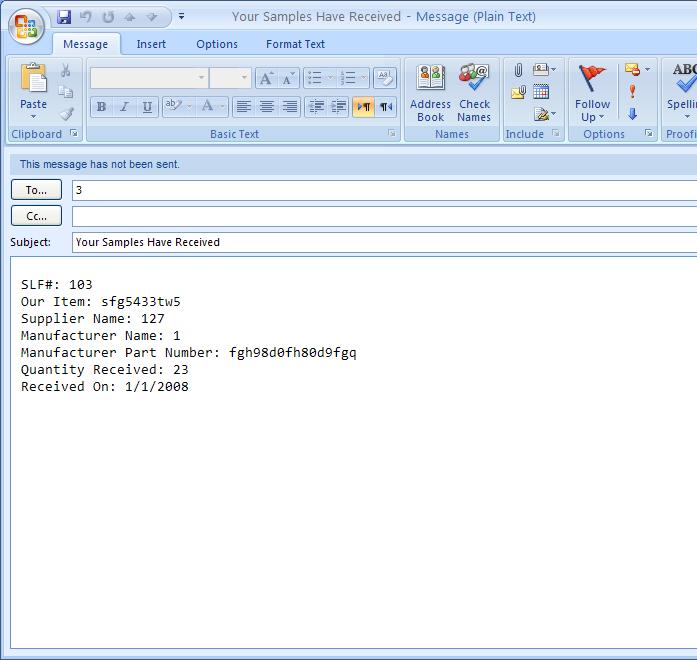The image size is (697, 660).
Task: Open the Office button menu
Action: pyautogui.click(x=26, y=26)
